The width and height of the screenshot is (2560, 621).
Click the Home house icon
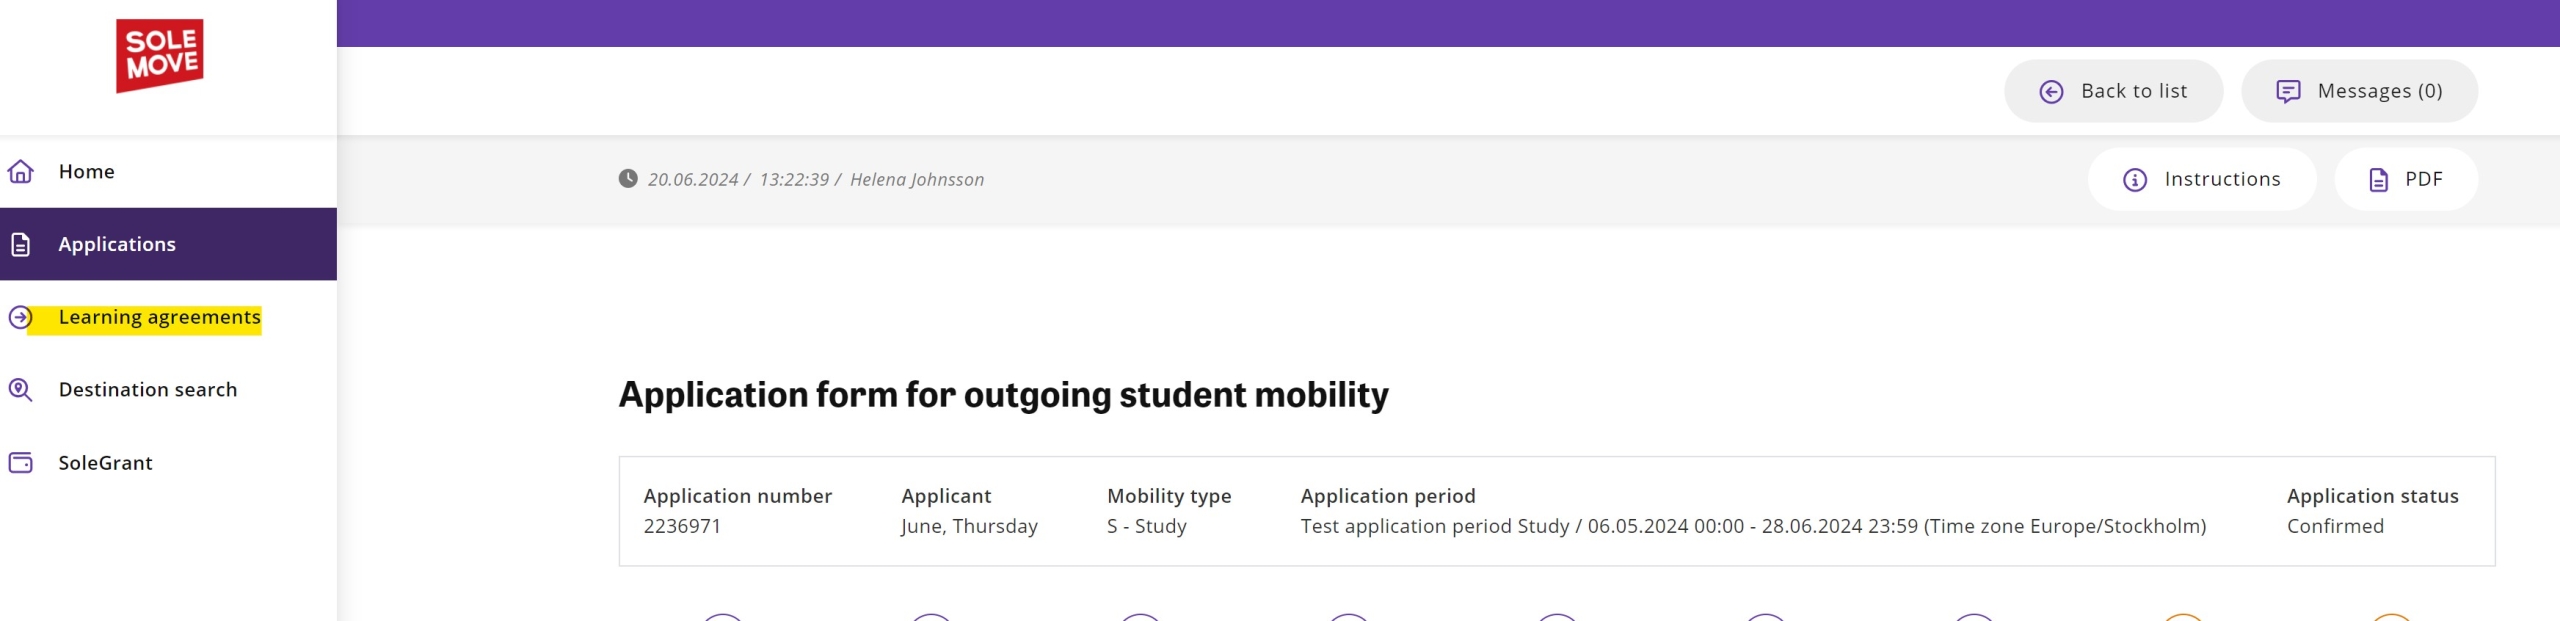click(x=21, y=171)
